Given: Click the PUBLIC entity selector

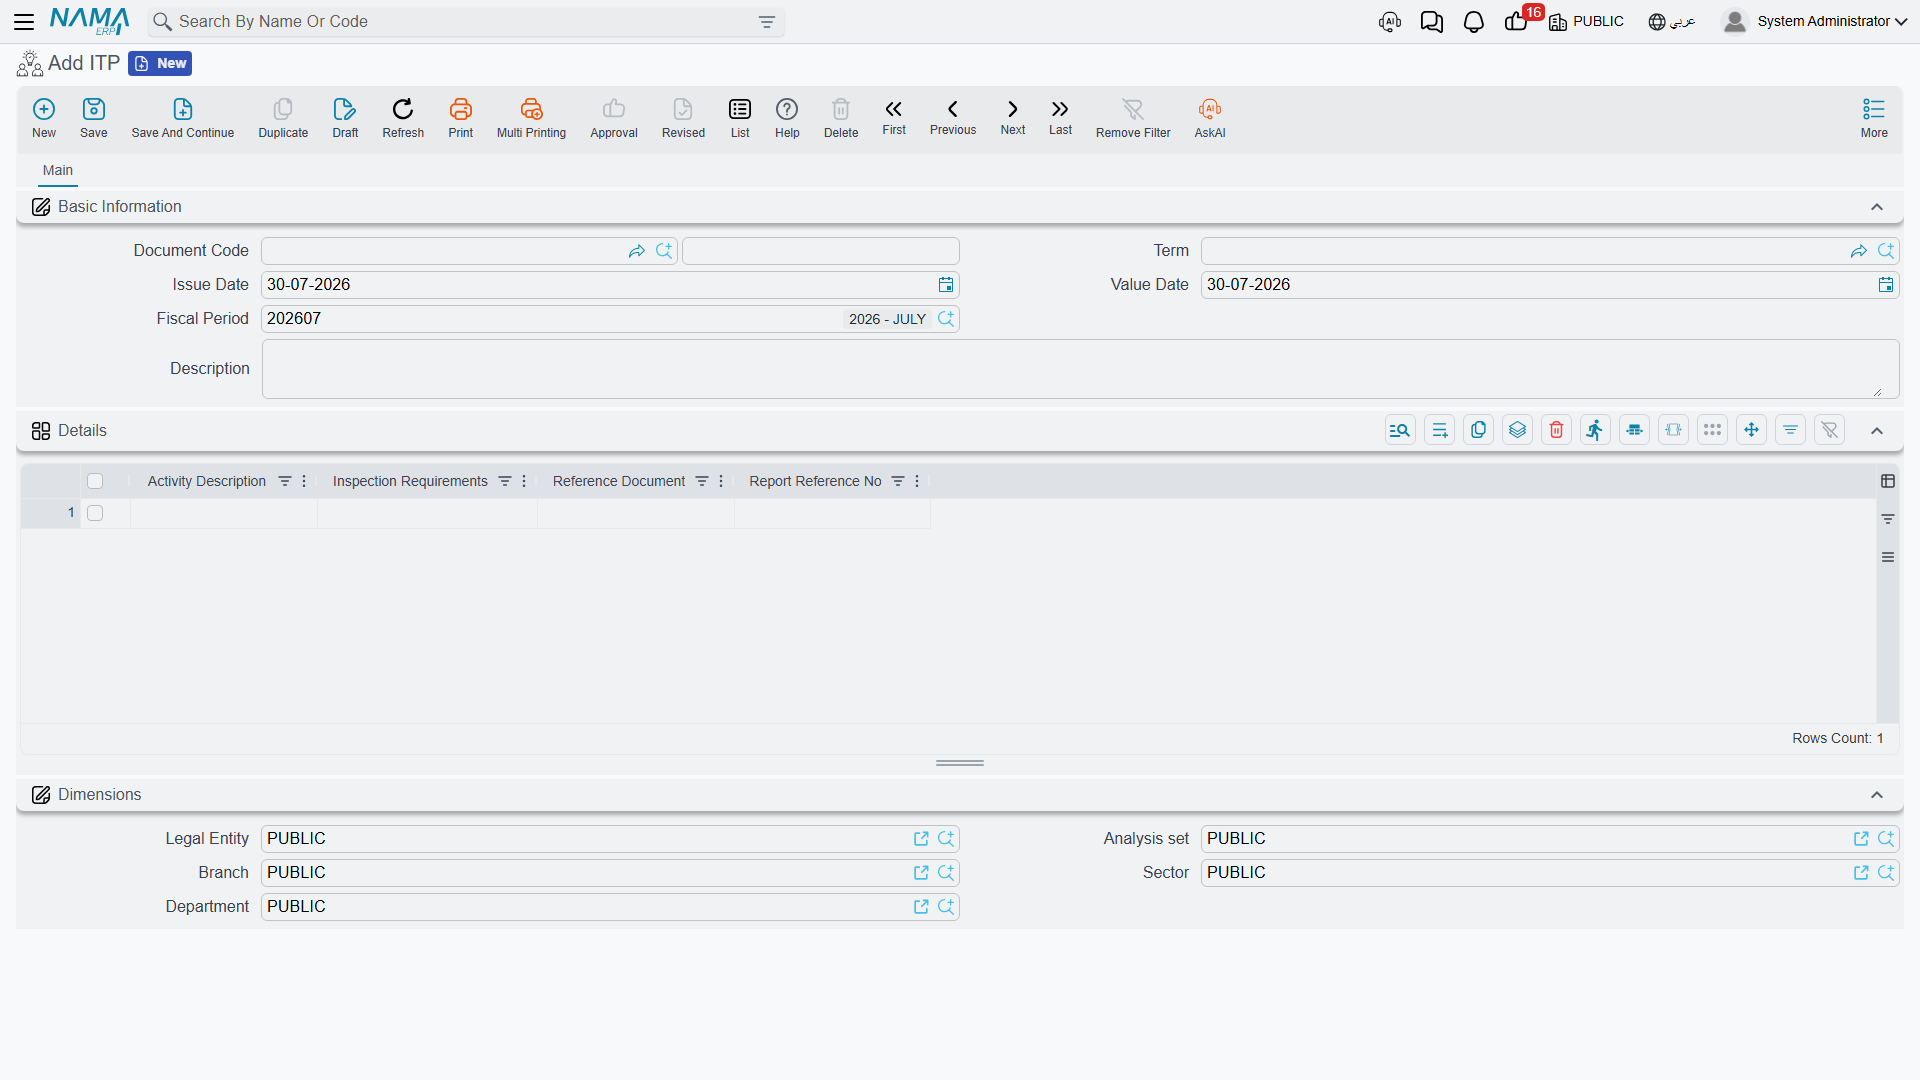Looking at the screenshot, I should [1586, 21].
